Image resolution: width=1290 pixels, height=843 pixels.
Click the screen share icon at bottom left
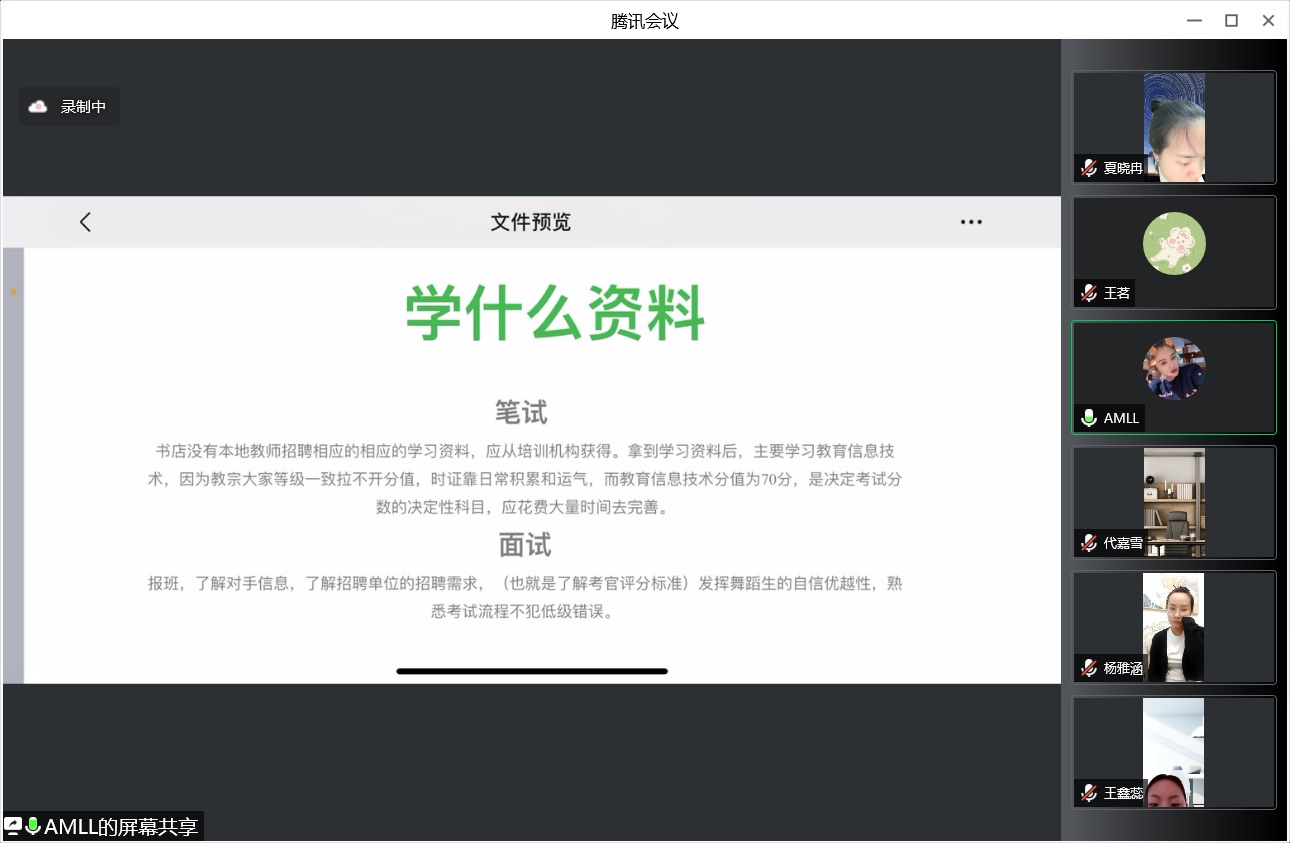point(13,826)
